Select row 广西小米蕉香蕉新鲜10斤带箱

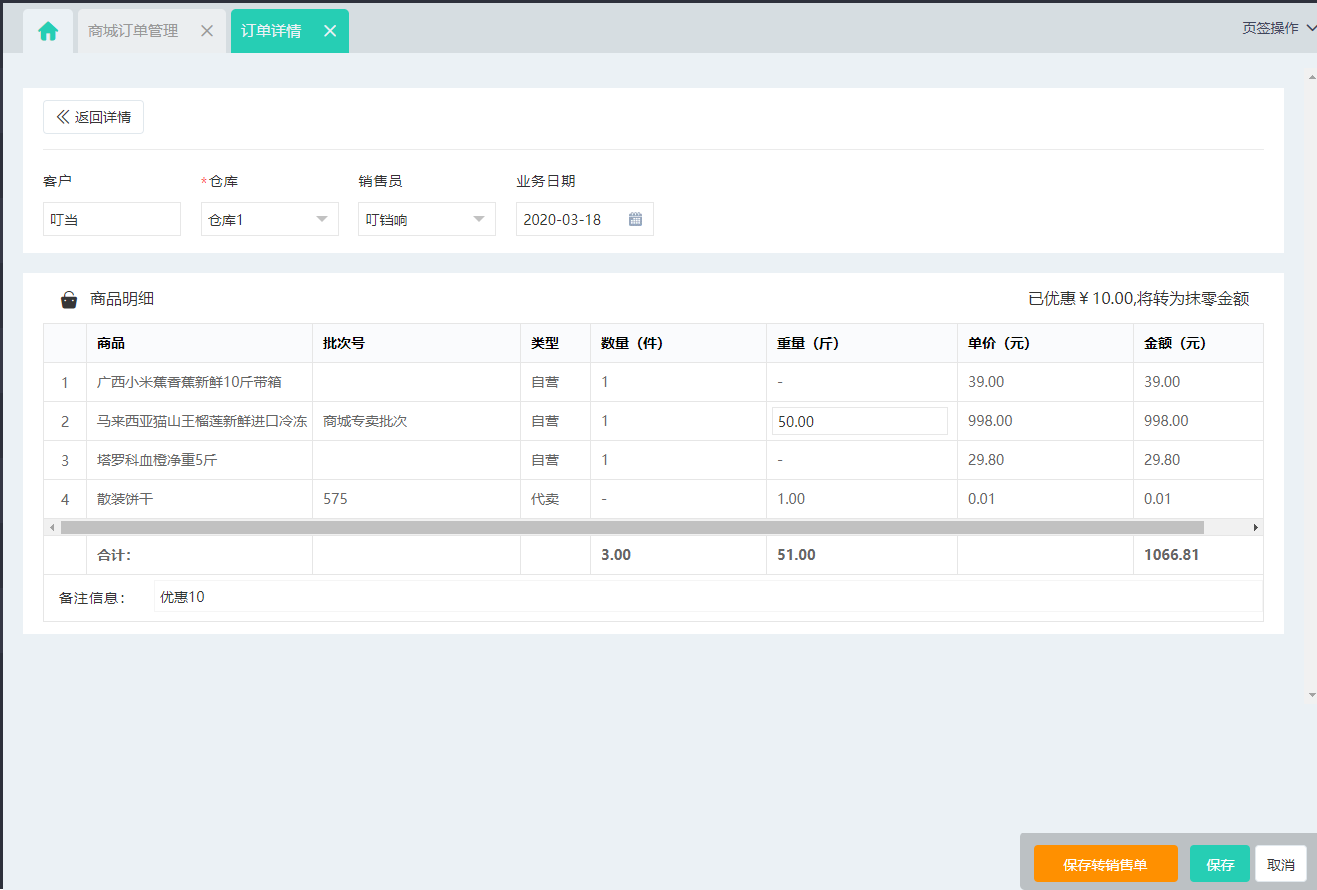pyautogui.click(x=653, y=382)
